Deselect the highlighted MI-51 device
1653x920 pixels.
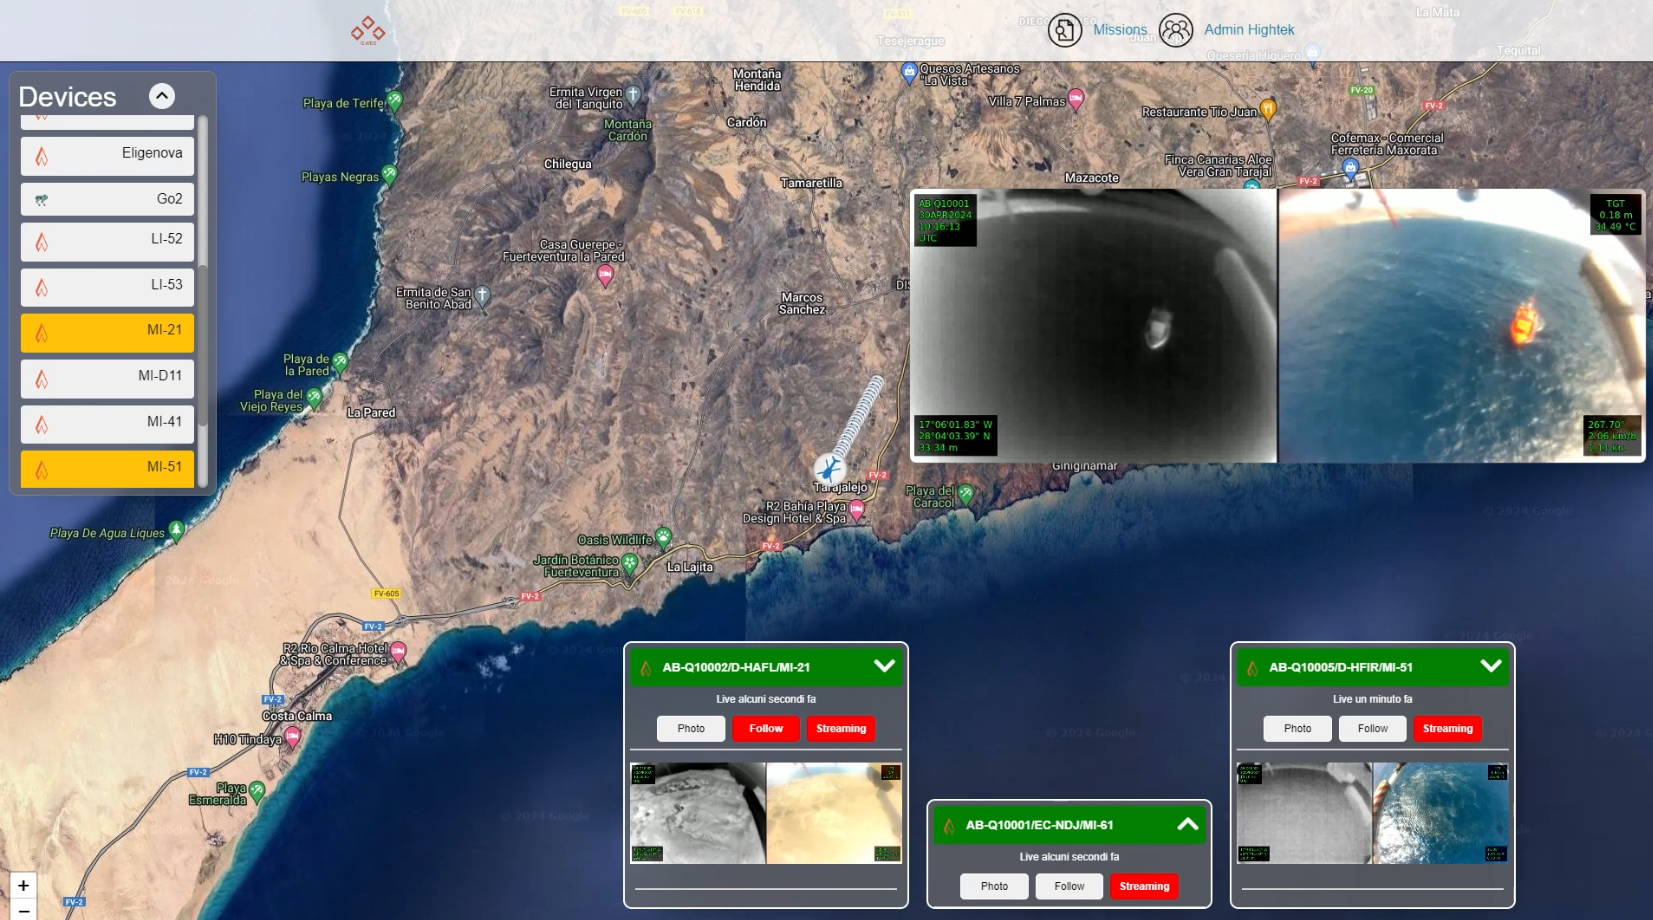(108, 469)
